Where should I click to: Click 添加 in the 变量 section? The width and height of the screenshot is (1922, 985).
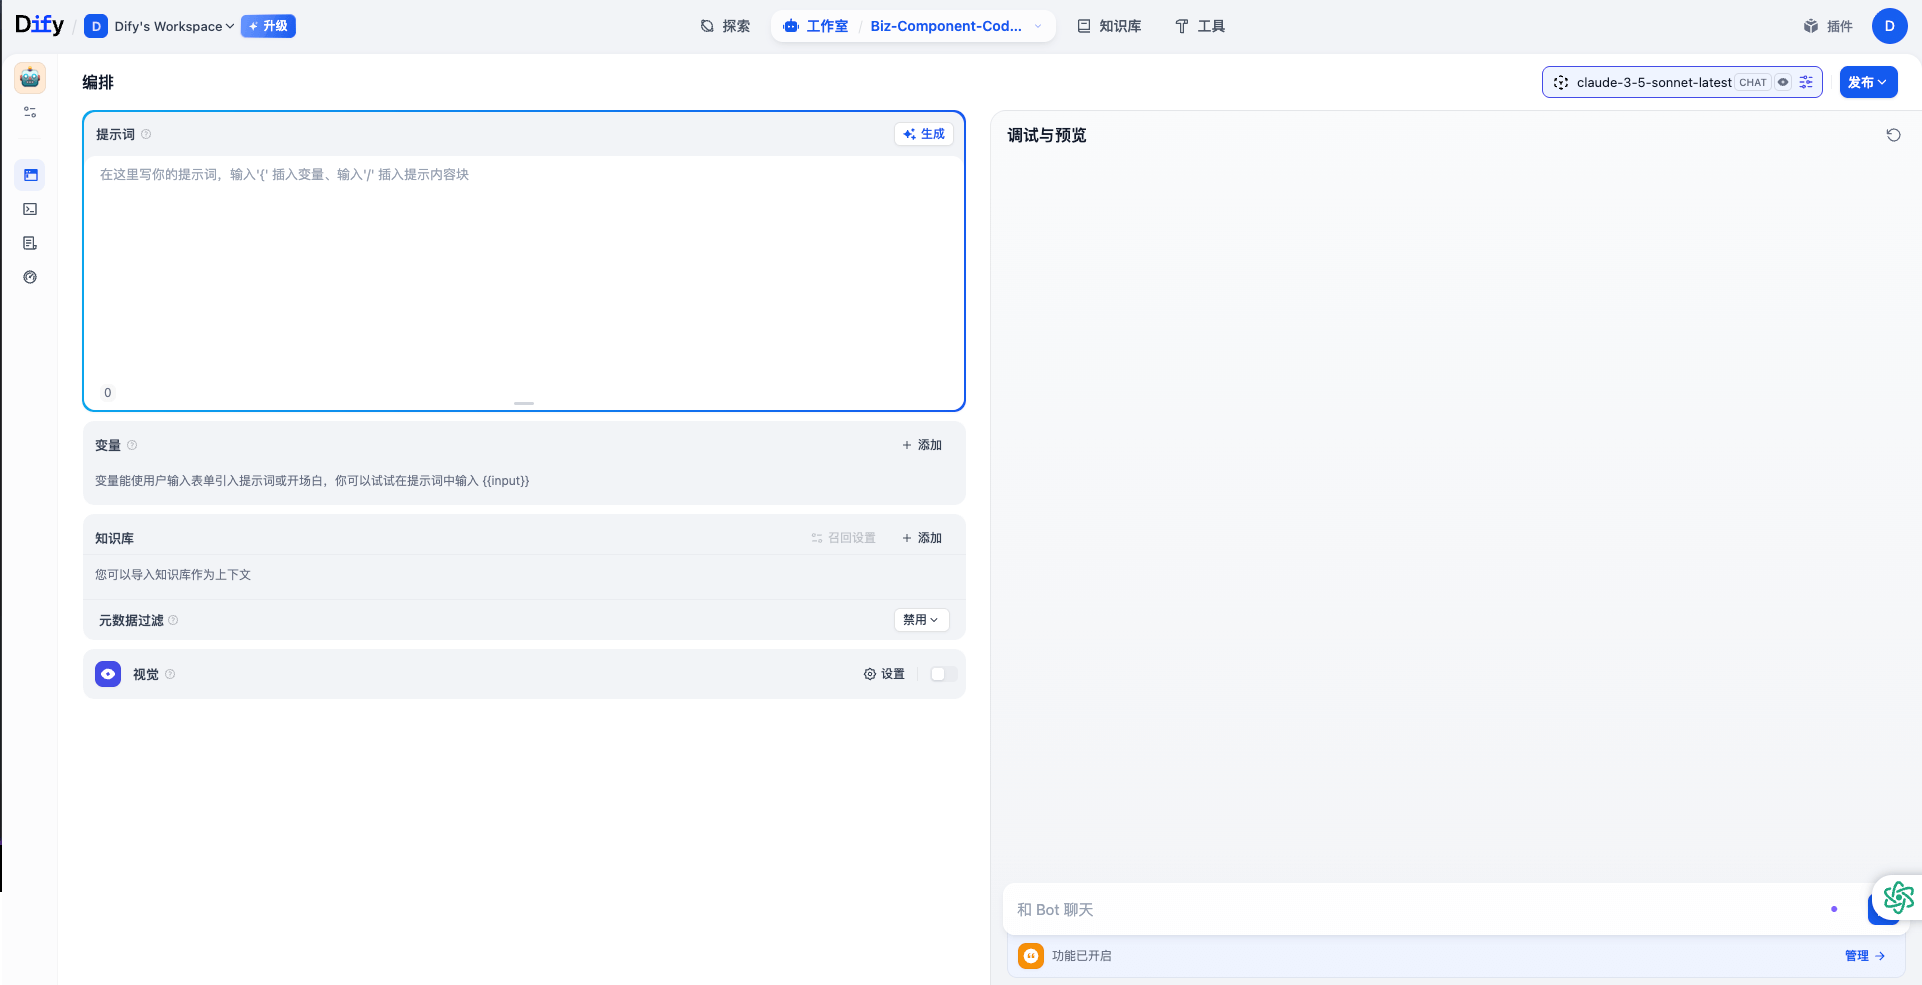[x=921, y=445]
